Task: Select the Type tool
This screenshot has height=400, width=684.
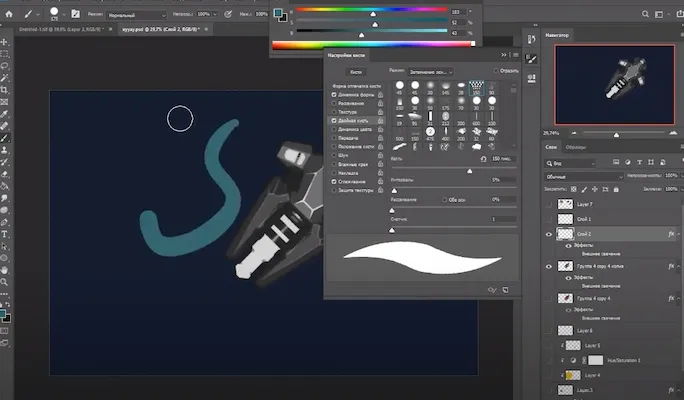Action: tap(5, 233)
